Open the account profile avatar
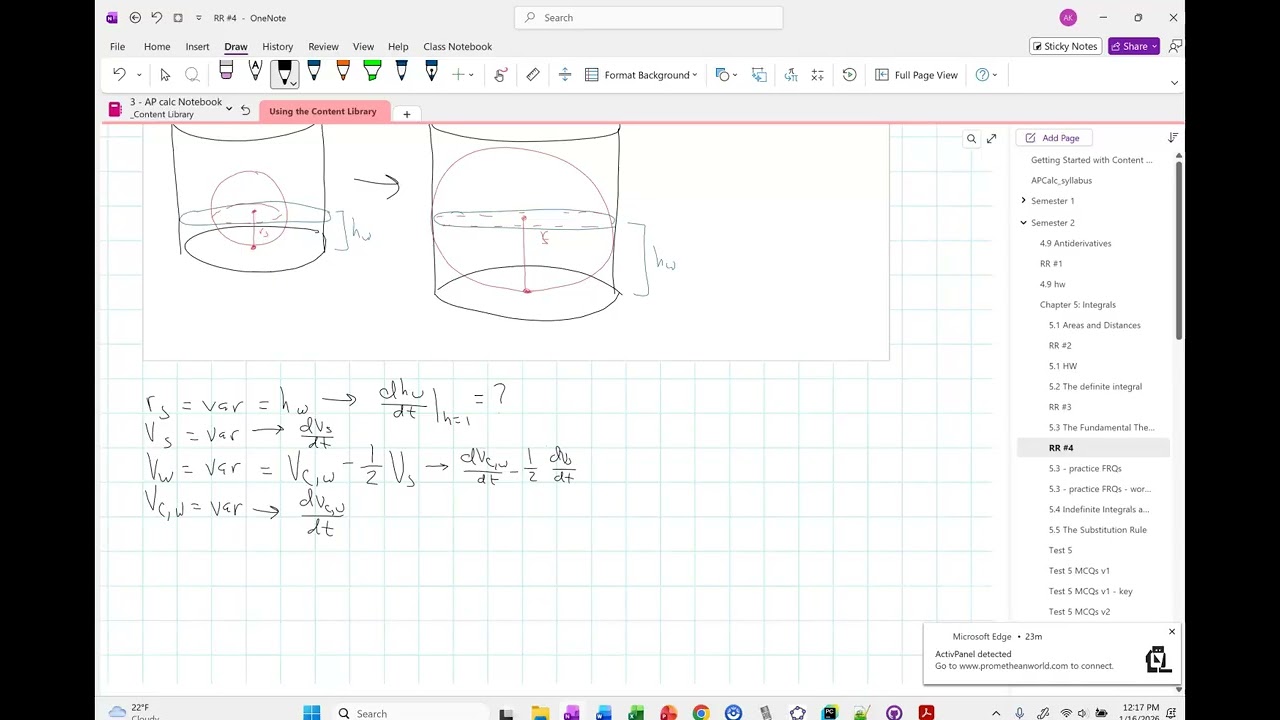Viewport: 1280px width, 720px height. coord(1068,17)
